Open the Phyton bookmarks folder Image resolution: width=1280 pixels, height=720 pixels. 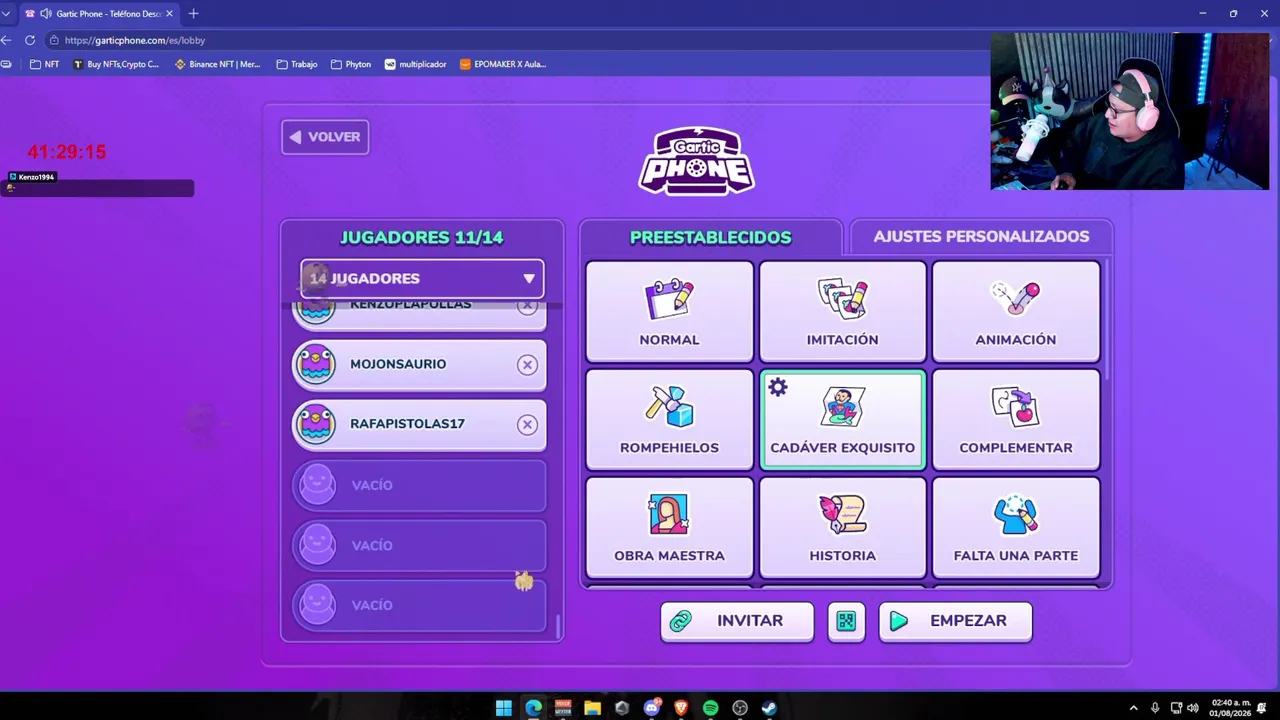(x=351, y=64)
